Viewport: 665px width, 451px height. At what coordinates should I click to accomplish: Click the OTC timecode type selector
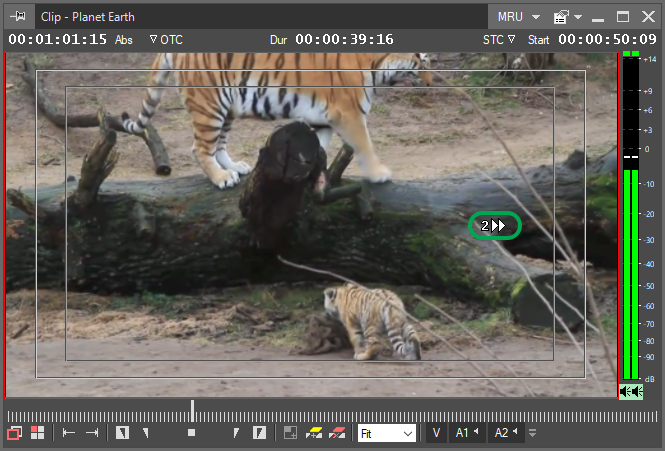pyautogui.click(x=166, y=40)
